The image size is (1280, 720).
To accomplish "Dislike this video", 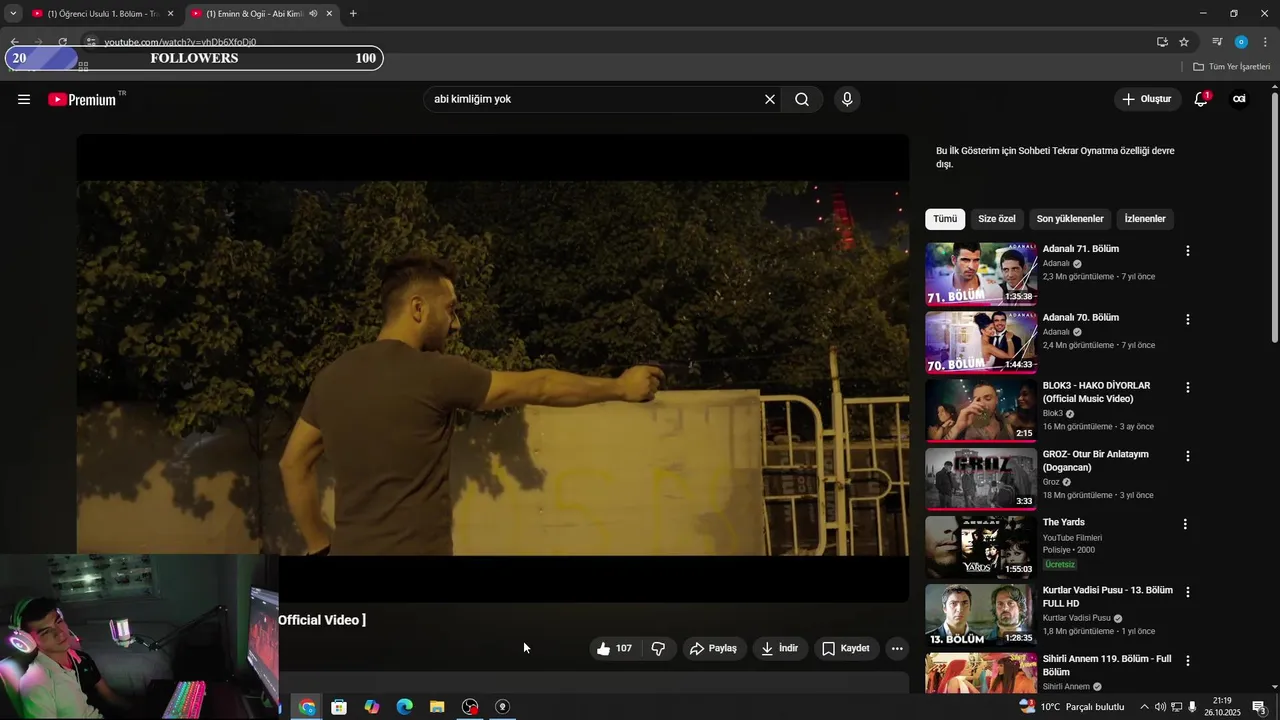I will pos(658,648).
